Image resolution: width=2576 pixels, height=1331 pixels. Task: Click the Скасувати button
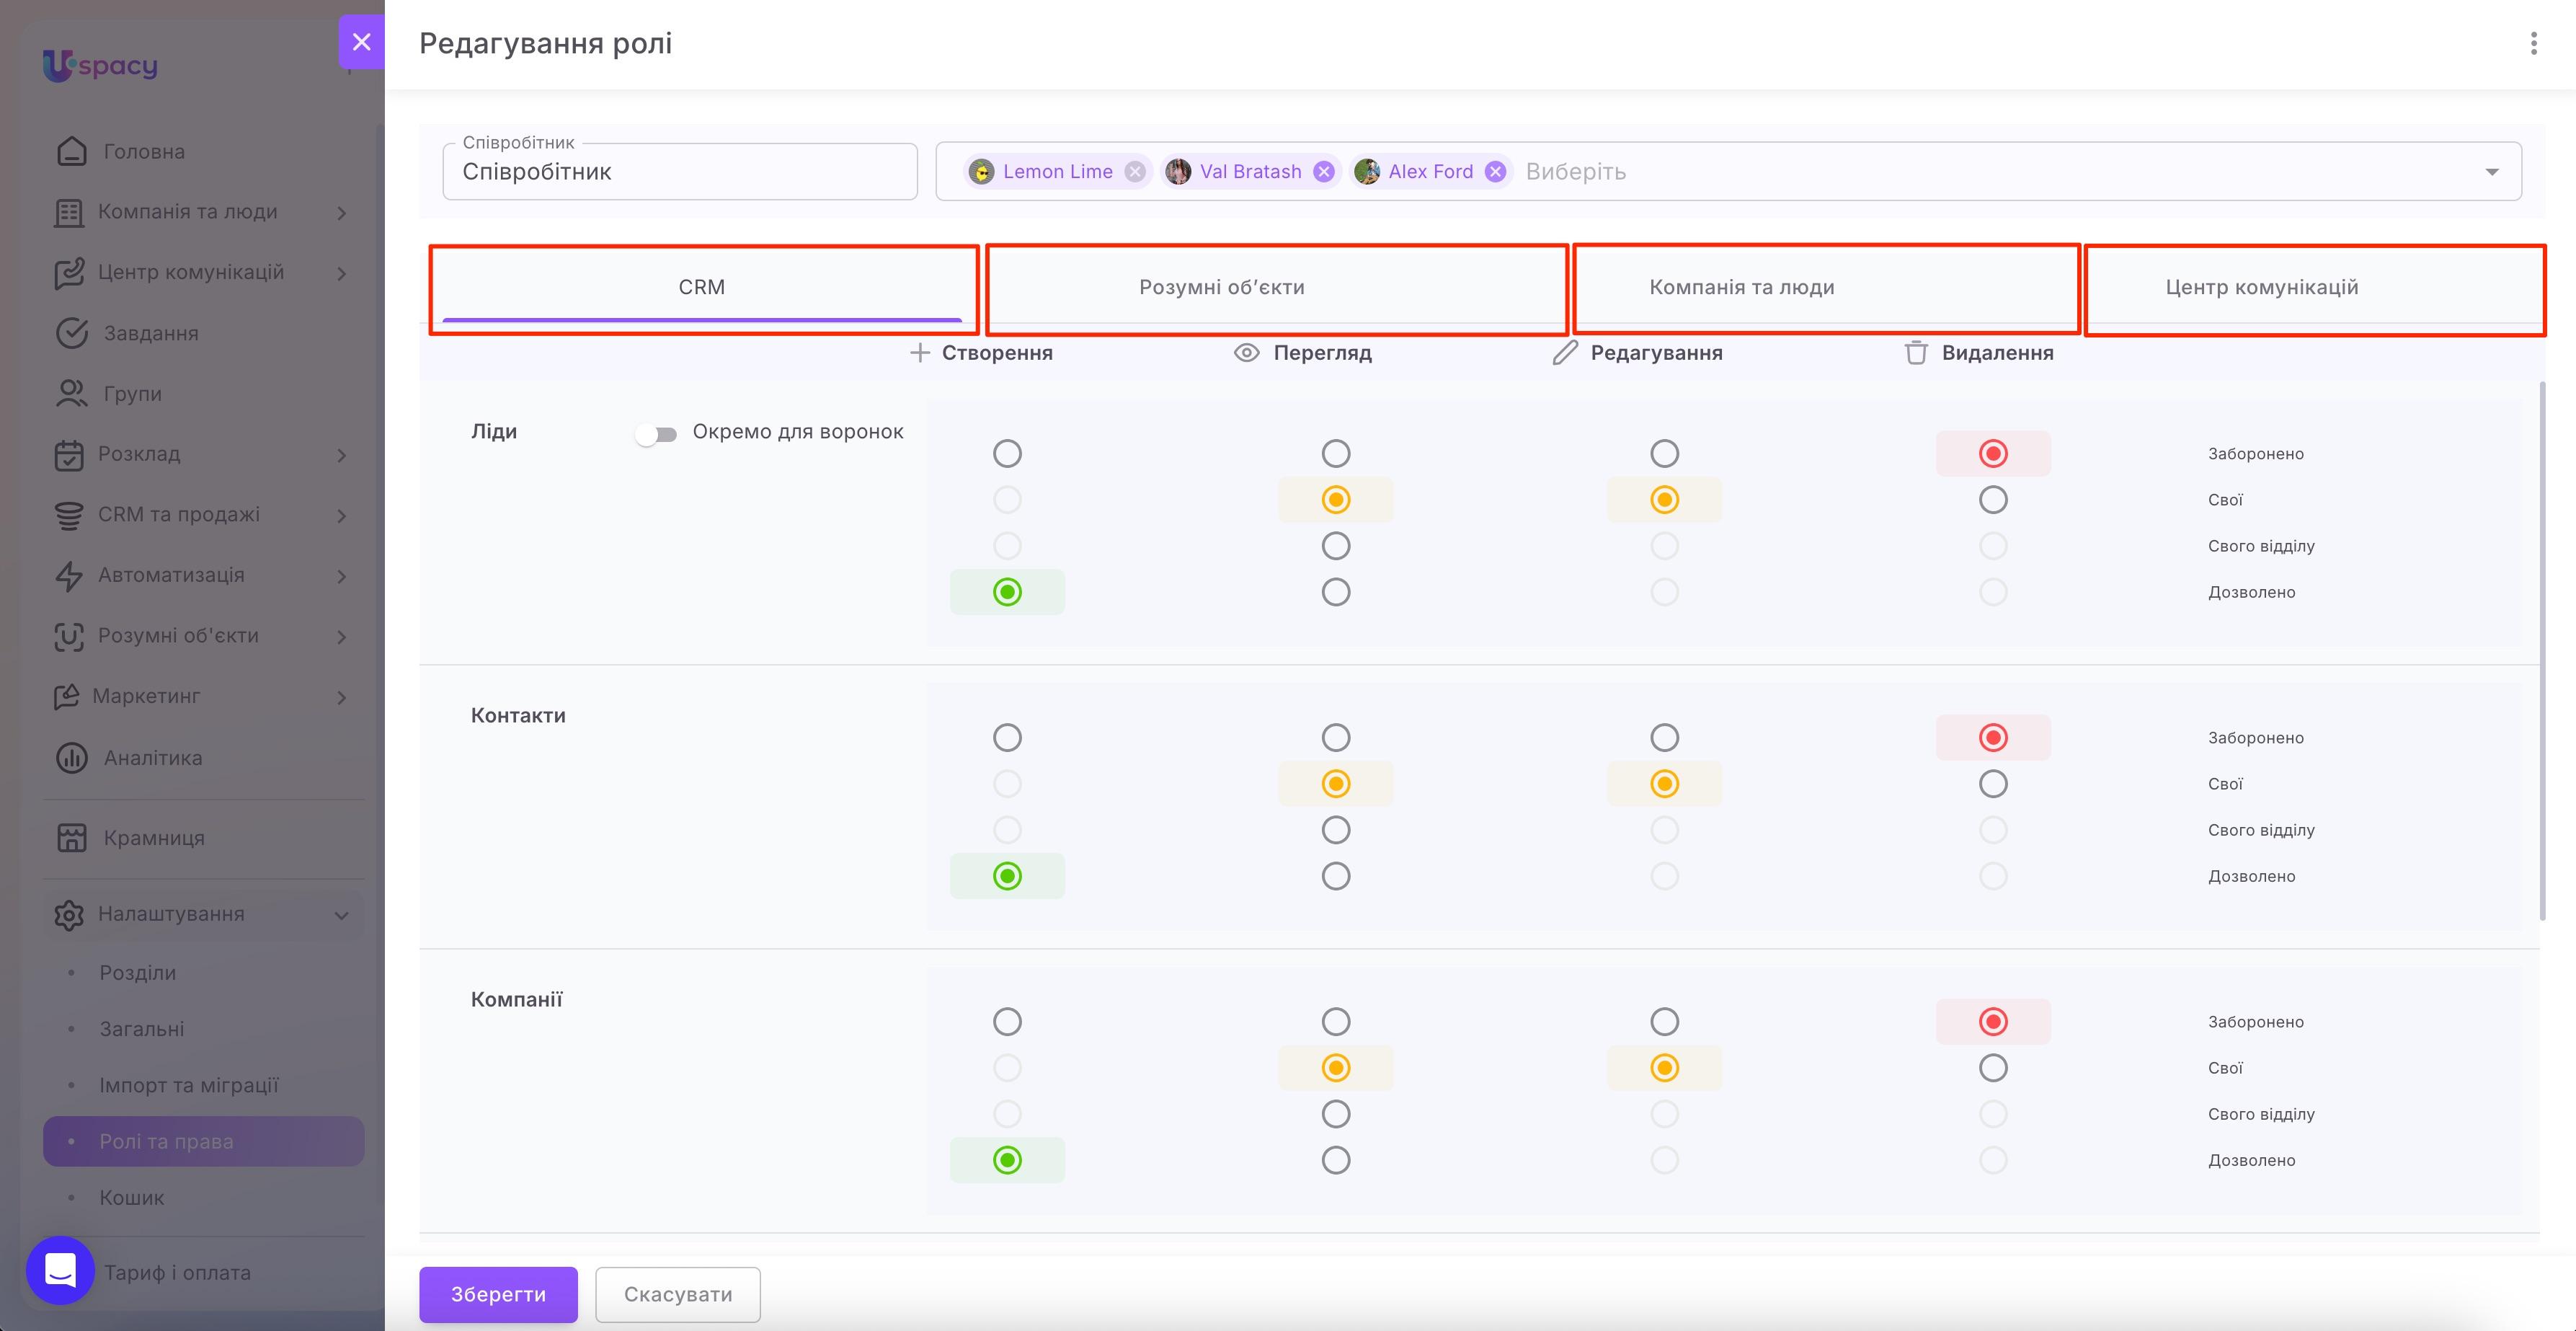point(678,1294)
